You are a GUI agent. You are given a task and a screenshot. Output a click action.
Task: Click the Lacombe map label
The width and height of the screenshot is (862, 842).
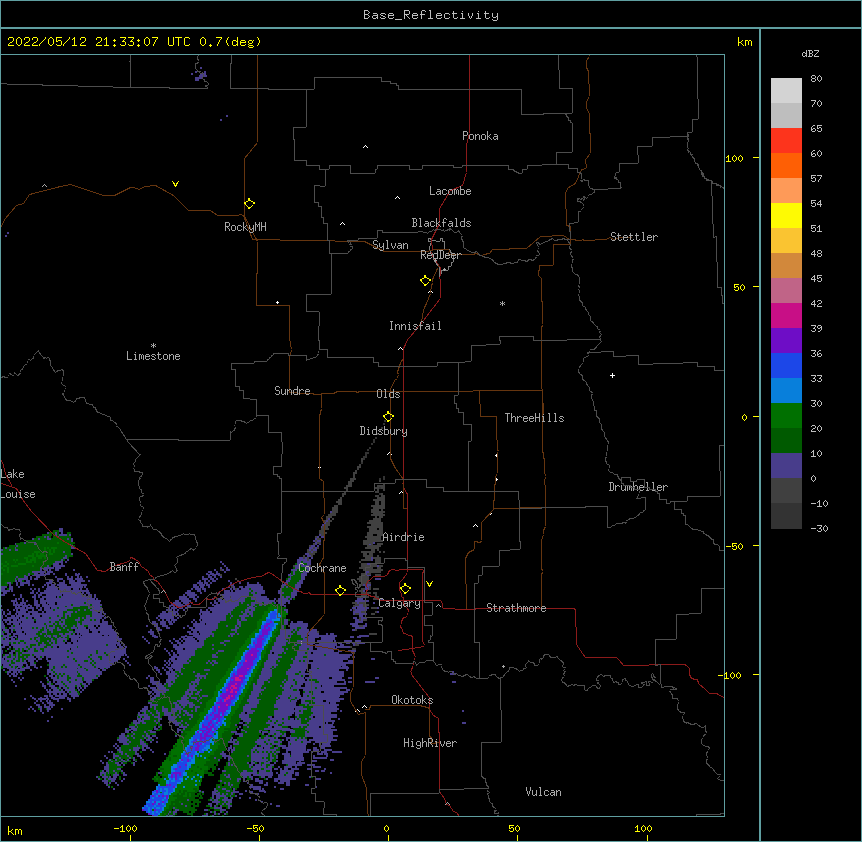[450, 191]
